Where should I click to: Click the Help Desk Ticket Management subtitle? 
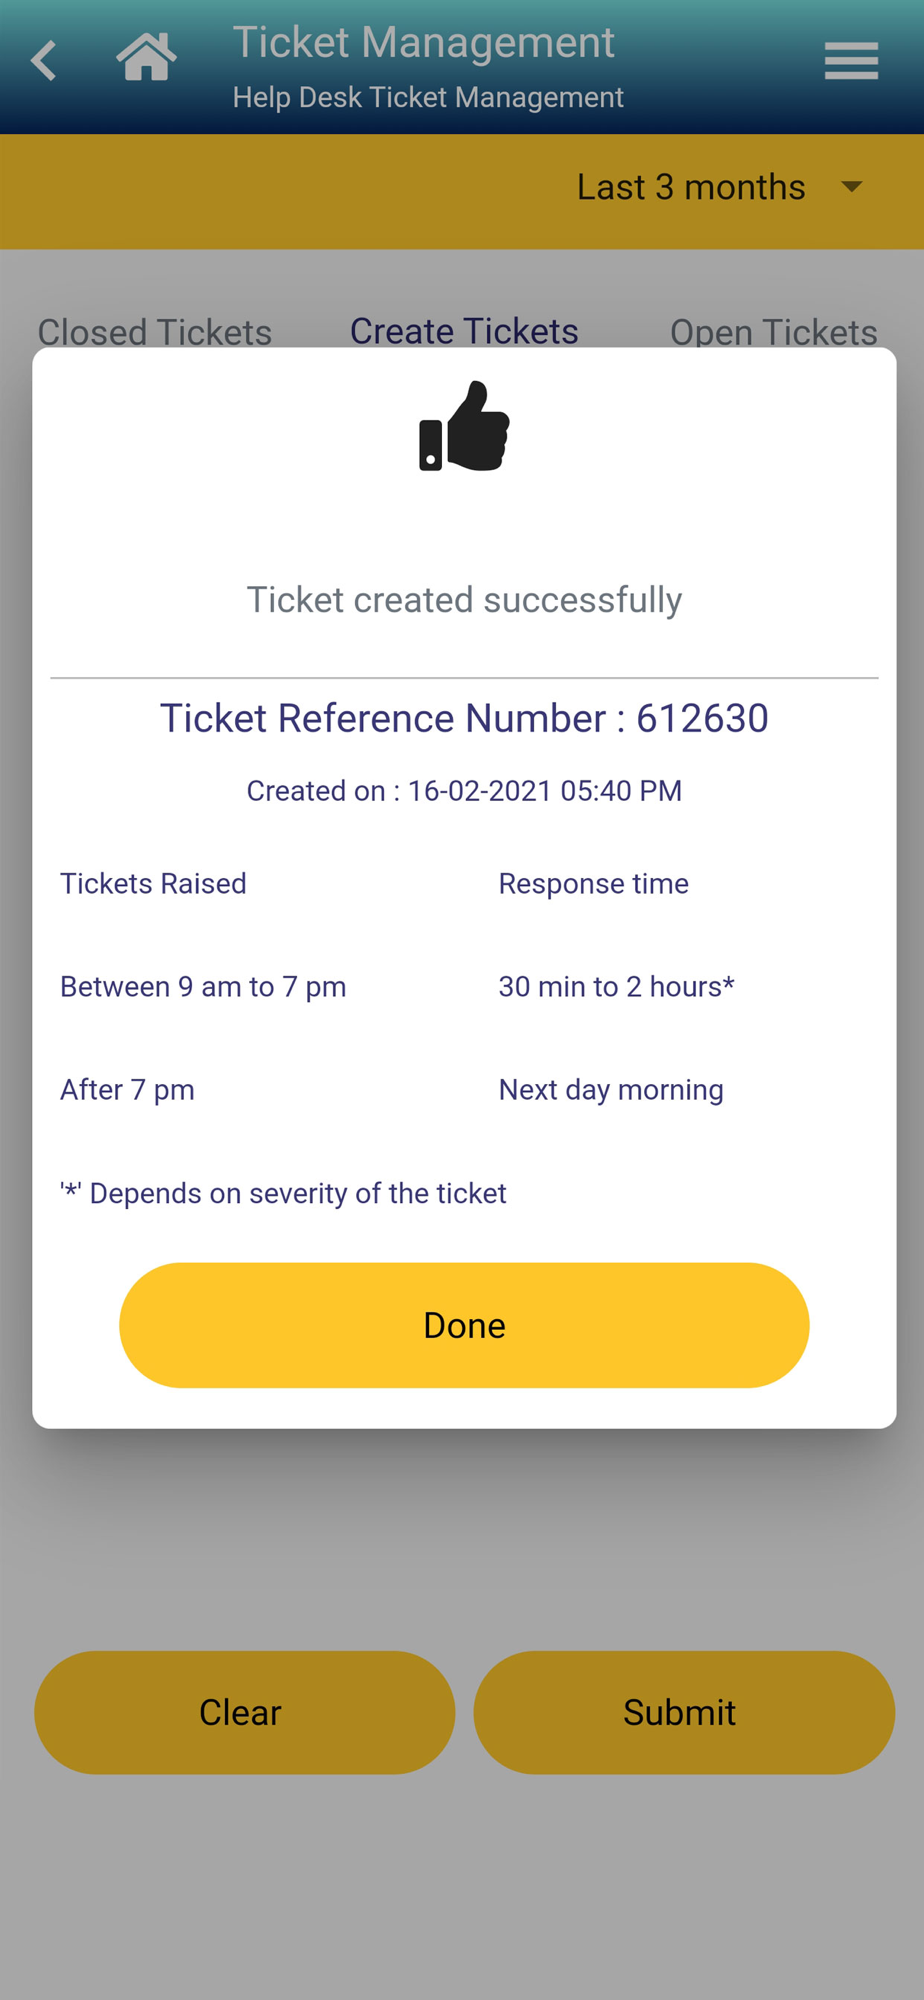tap(428, 97)
